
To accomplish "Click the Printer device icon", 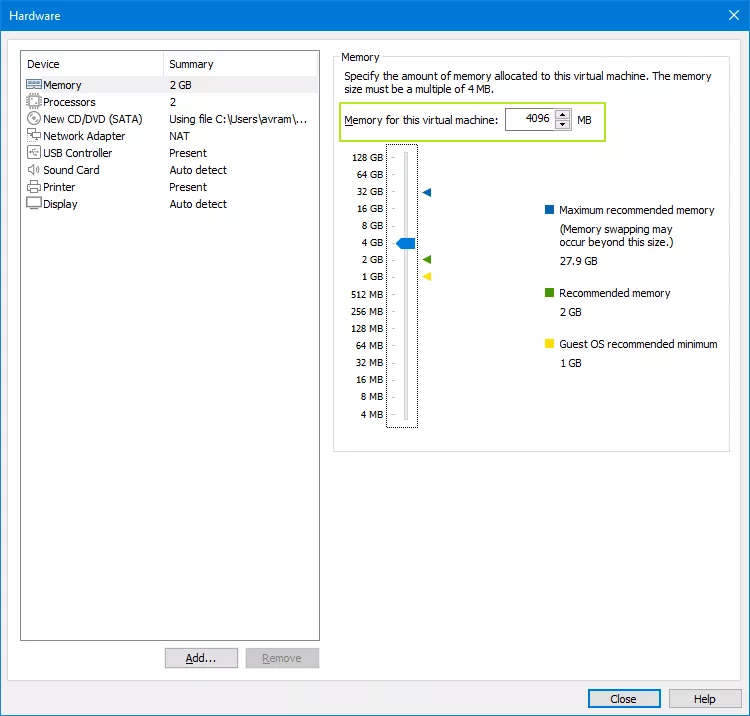I will 34,187.
